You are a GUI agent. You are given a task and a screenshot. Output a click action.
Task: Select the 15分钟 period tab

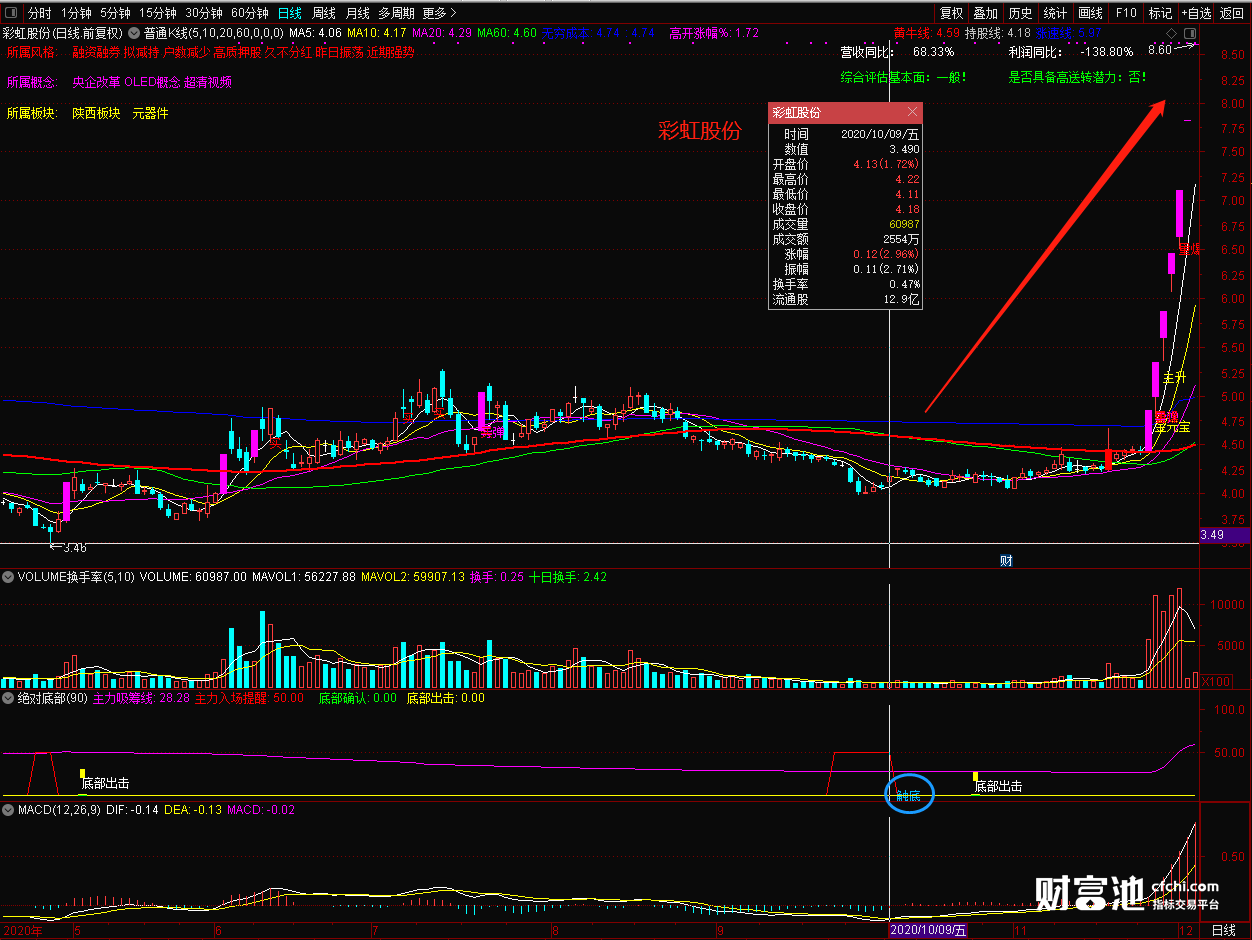coord(158,13)
